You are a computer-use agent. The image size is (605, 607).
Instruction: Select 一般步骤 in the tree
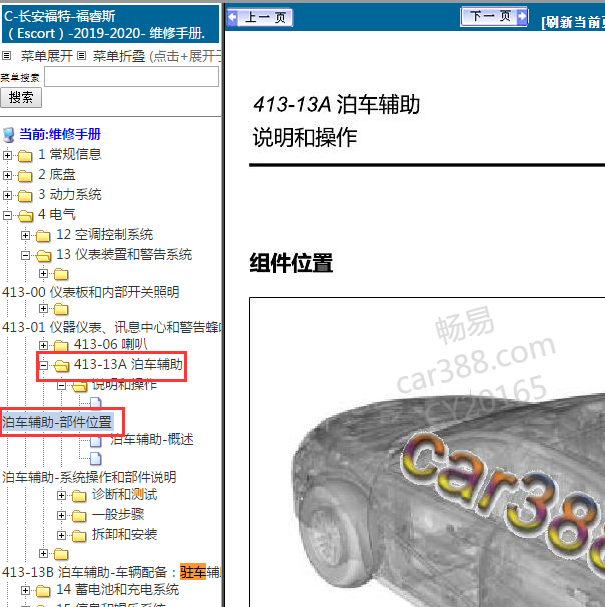click(118, 514)
